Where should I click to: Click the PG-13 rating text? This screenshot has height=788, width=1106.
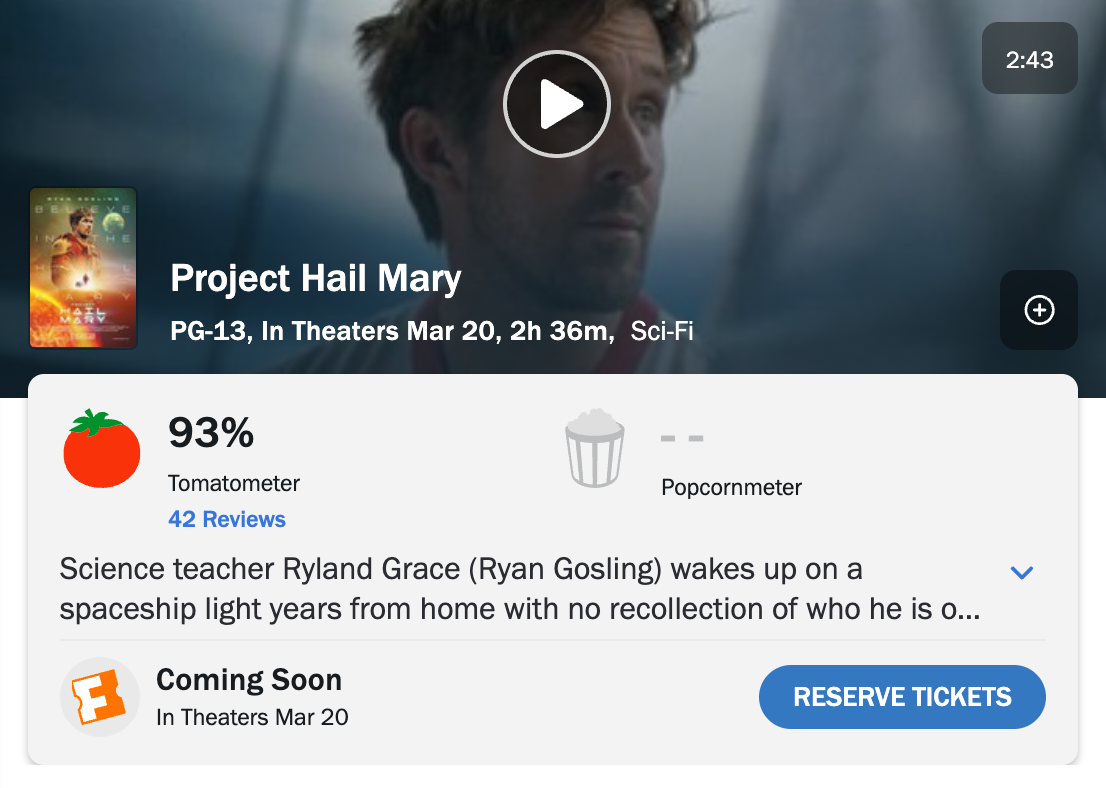[x=208, y=331]
